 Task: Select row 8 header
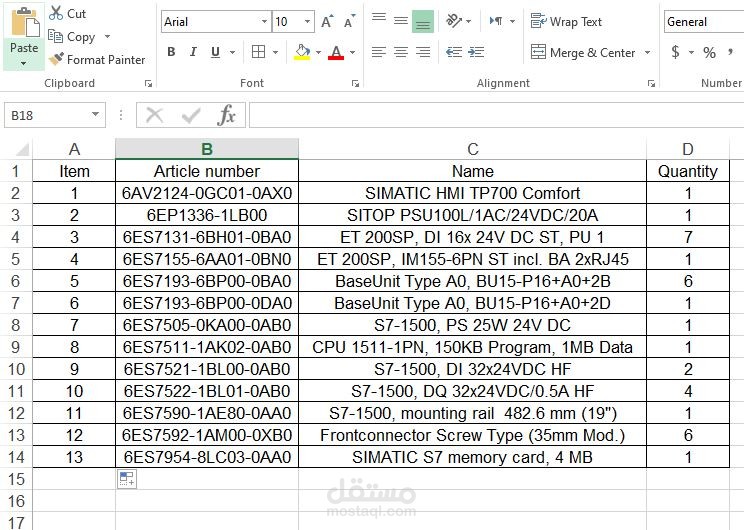pyautogui.click(x=16, y=325)
